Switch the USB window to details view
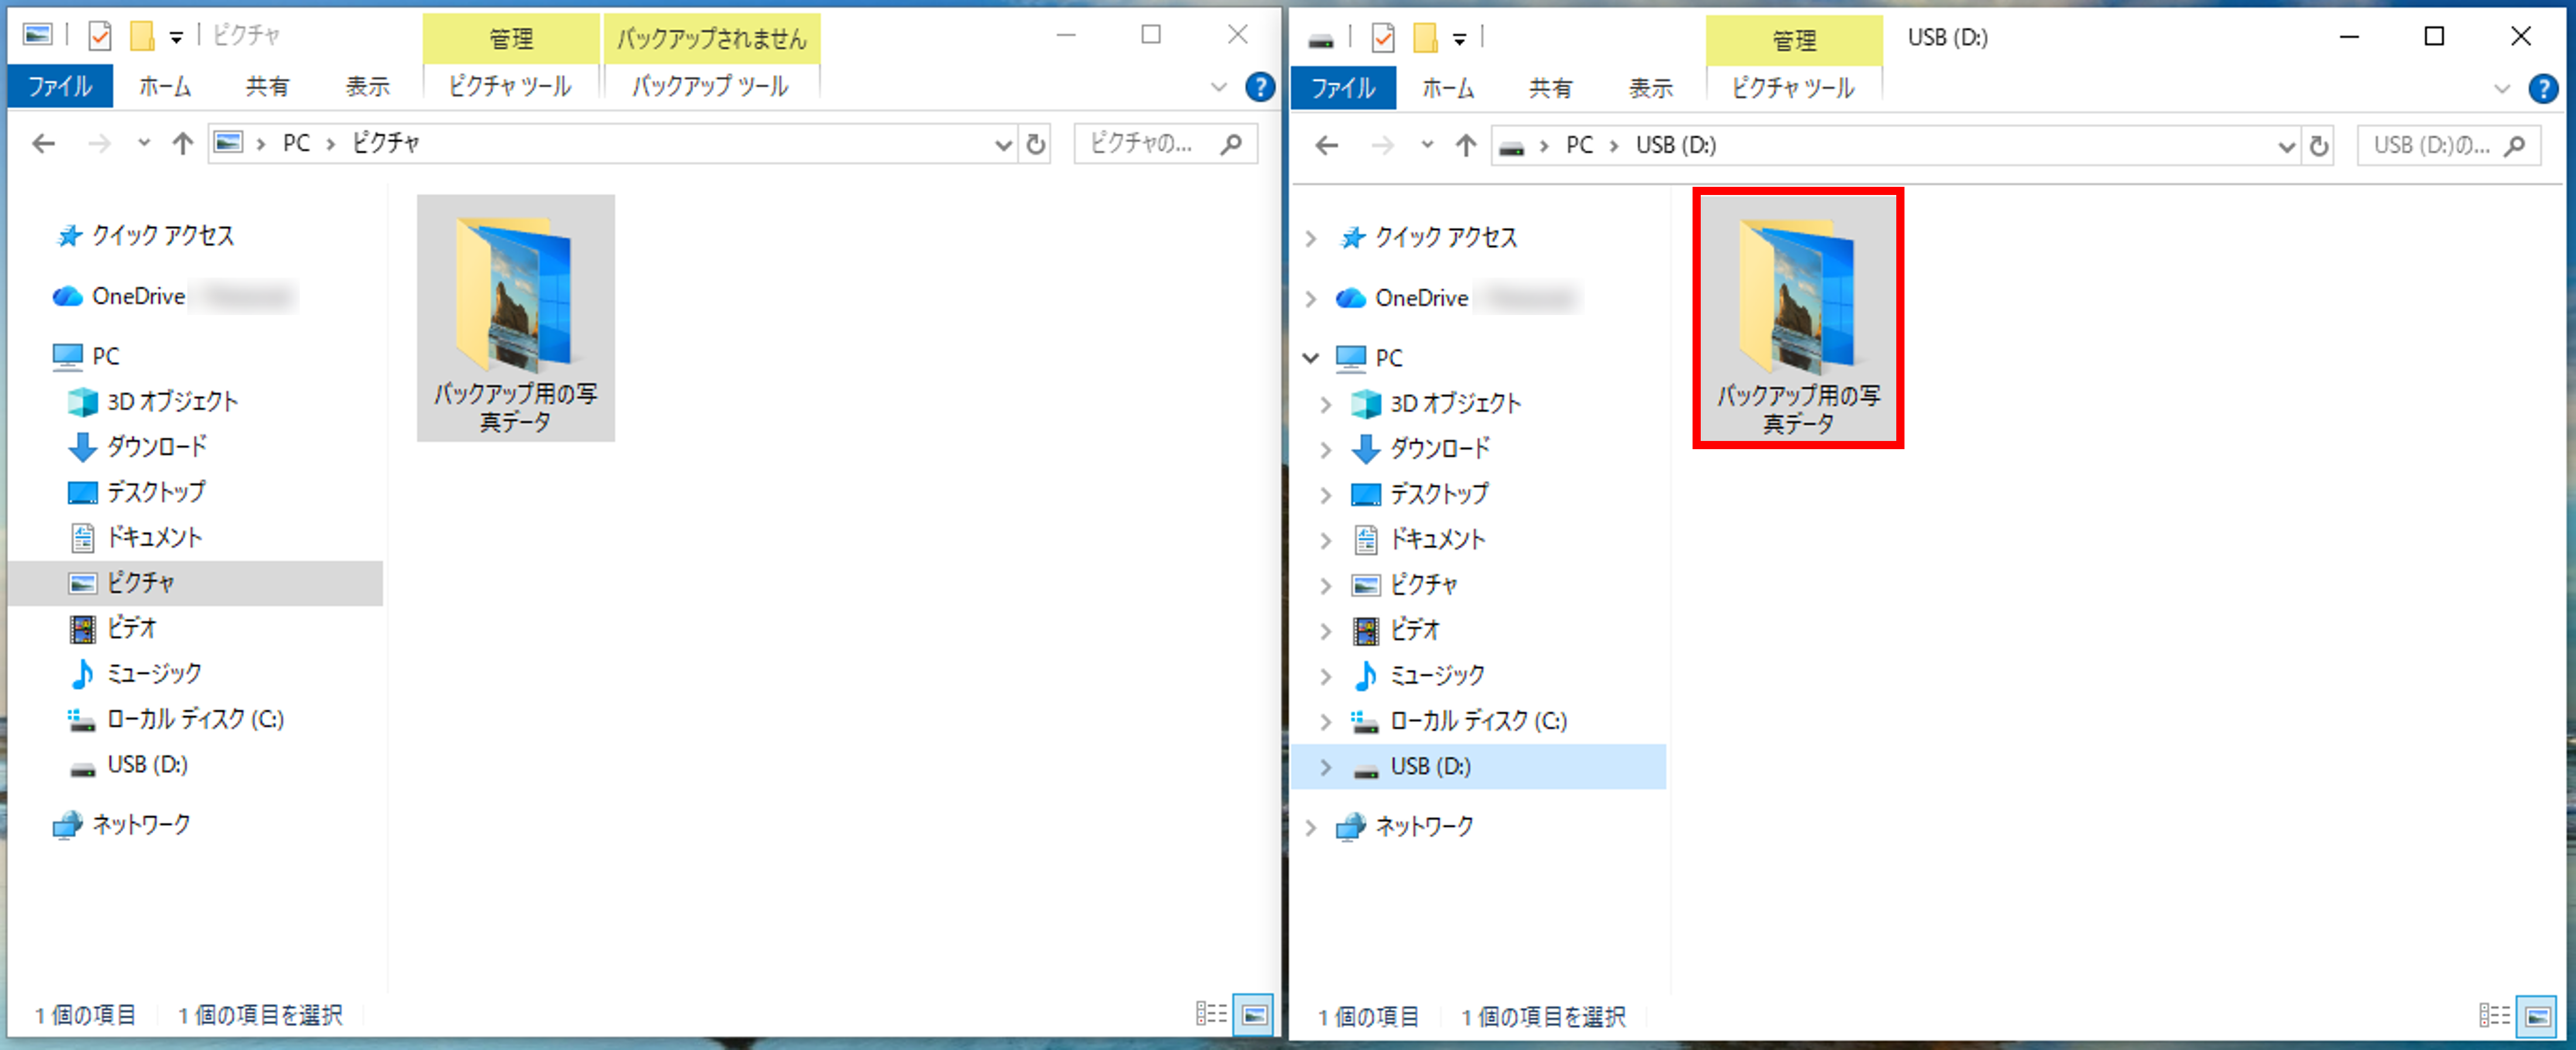Screen dimensions: 2576x1050 point(2494,1015)
